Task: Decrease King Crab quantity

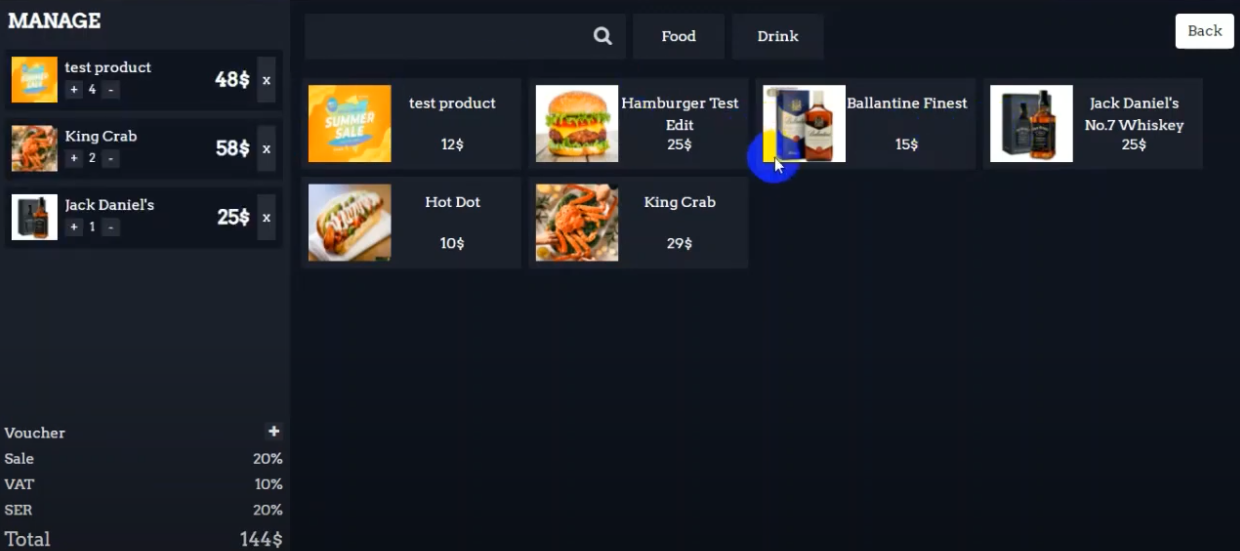Action: click(x=110, y=159)
